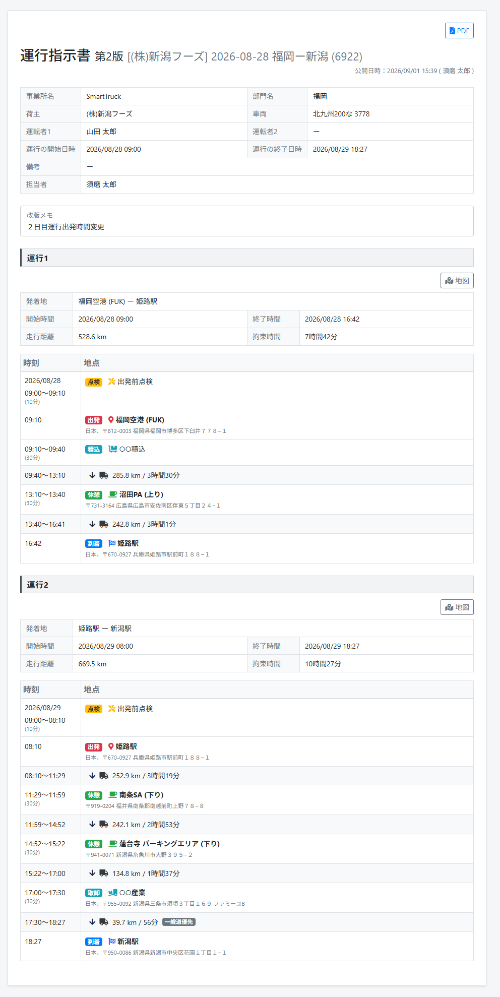The height and width of the screenshot is (997, 500).
Task: Click the 運行2 拘束時間 value 10時間27分
Action: click(x=323, y=663)
